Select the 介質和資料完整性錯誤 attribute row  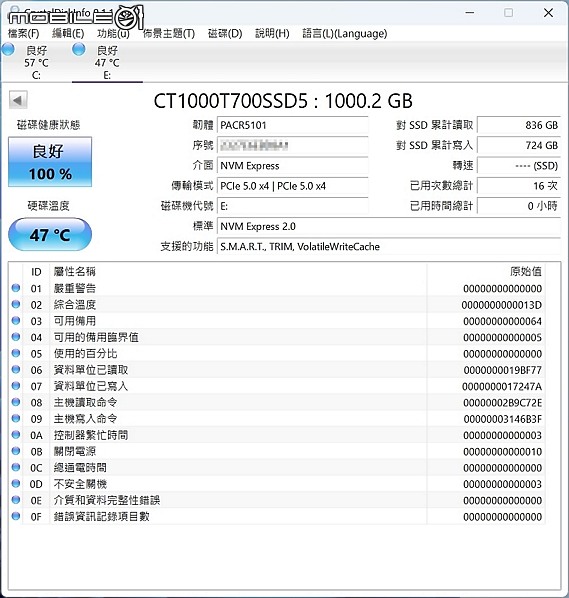pos(277,500)
